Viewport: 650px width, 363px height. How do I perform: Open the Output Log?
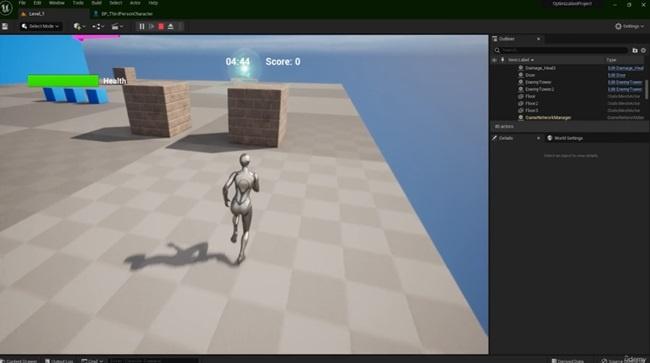point(59,361)
